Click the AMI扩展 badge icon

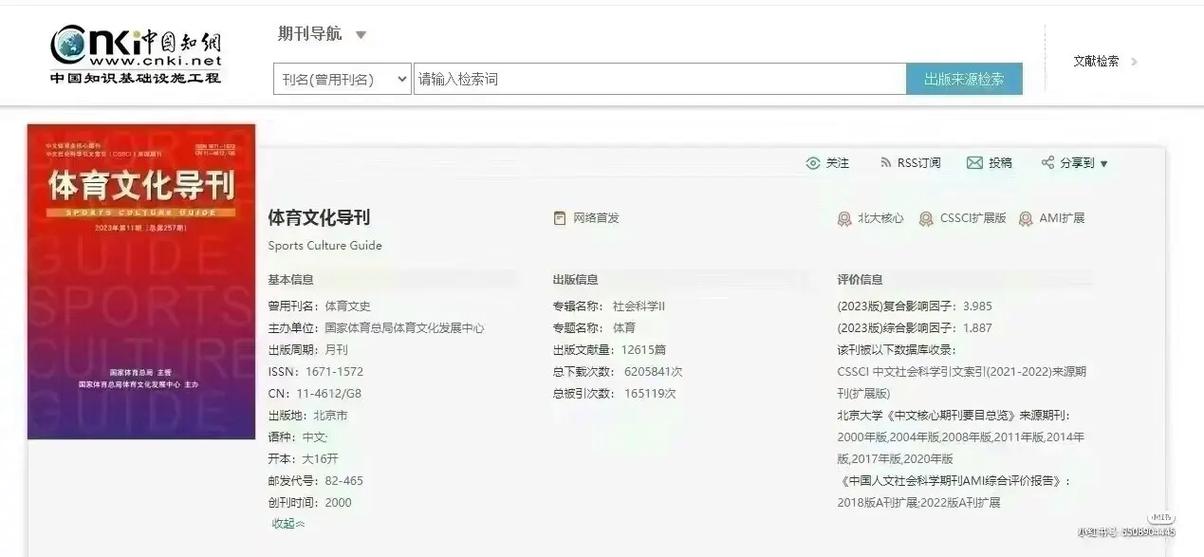click(x=1025, y=219)
